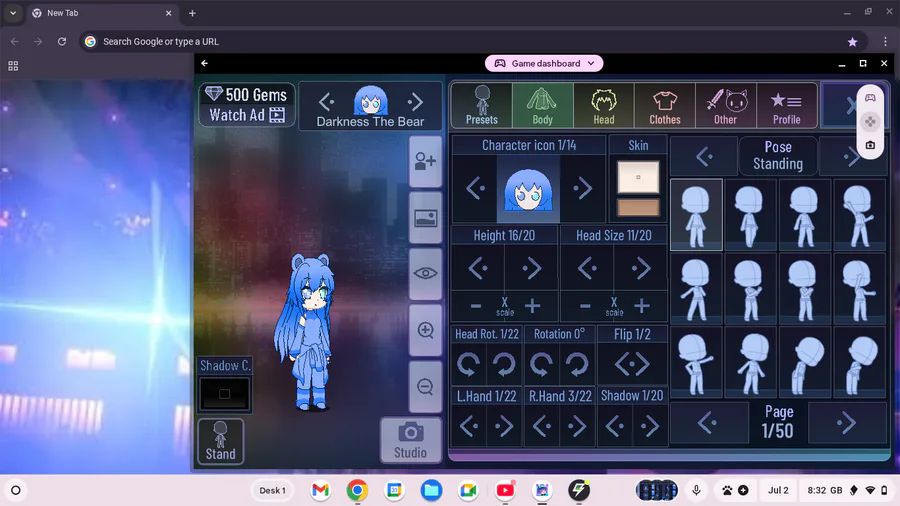The image size is (900, 506).
Task: Select the dabbing pose in bottom row
Action: click(696, 363)
